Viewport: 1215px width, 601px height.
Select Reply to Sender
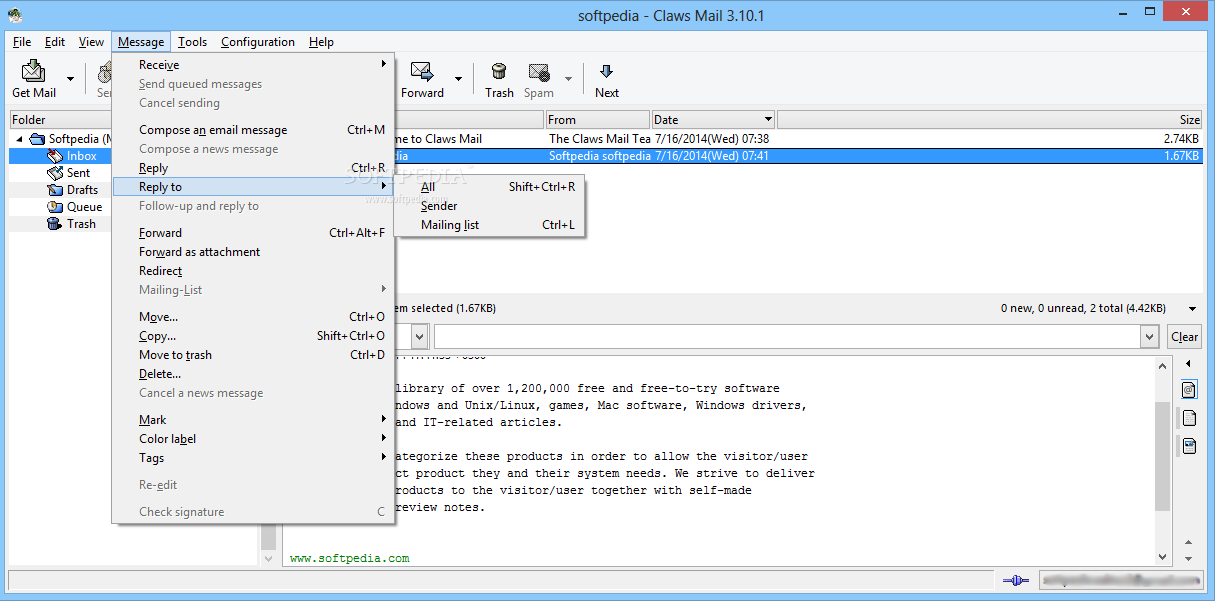click(x=489, y=206)
